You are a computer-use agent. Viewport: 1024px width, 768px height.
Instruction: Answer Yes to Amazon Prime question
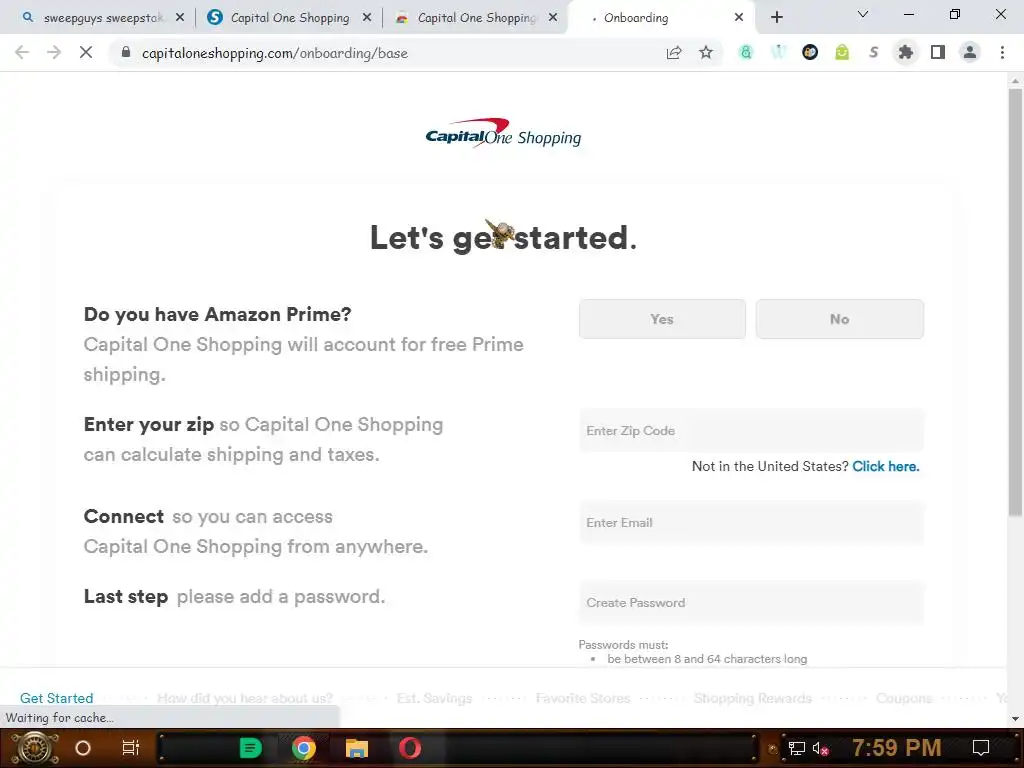(662, 319)
